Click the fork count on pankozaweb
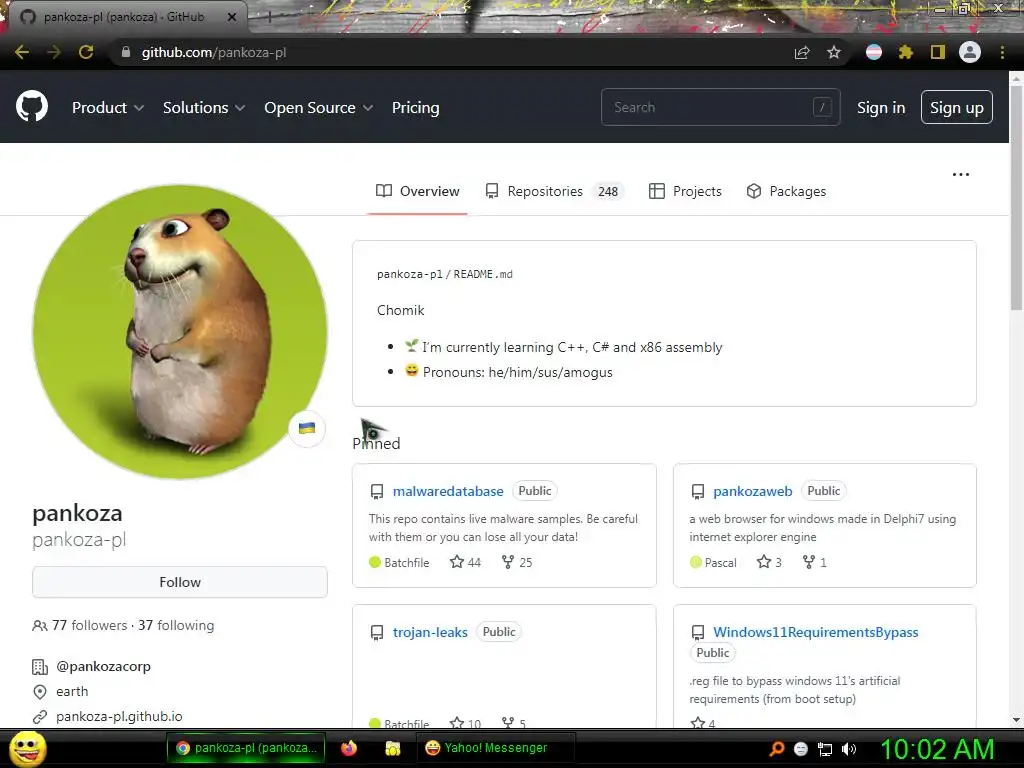The image size is (1024, 768). (x=815, y=562)
